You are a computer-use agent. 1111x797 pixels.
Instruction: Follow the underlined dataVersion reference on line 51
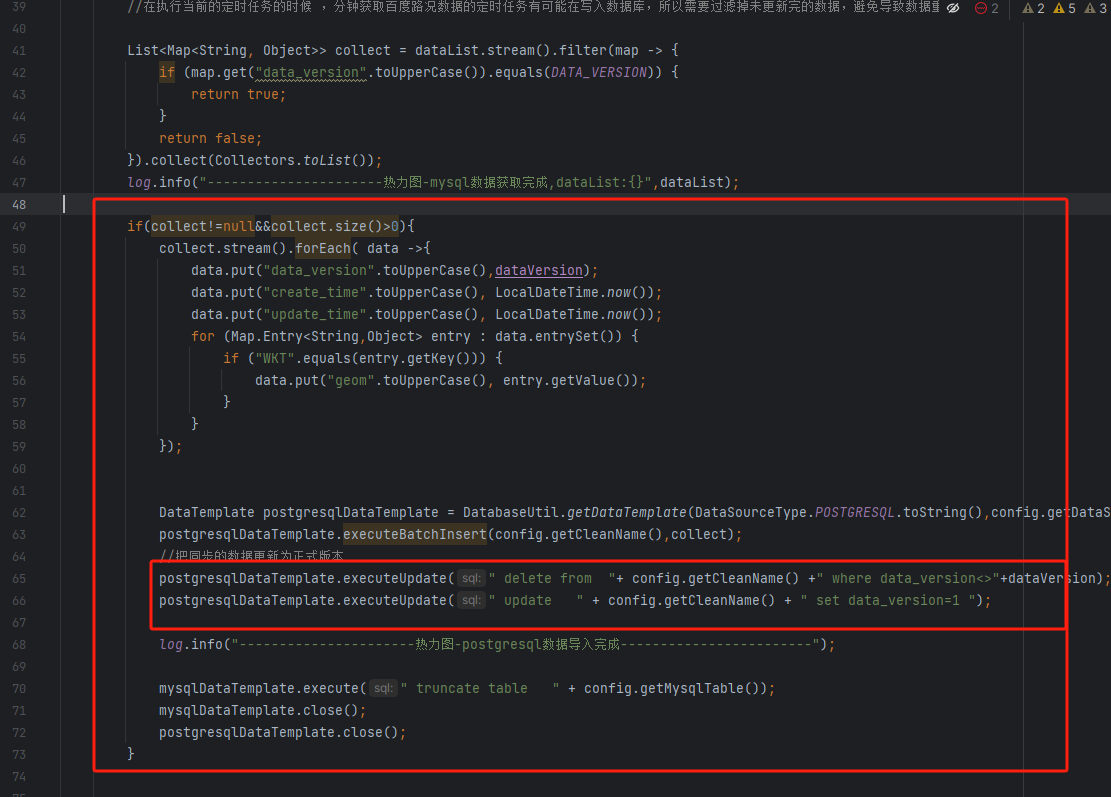[538, 270]
